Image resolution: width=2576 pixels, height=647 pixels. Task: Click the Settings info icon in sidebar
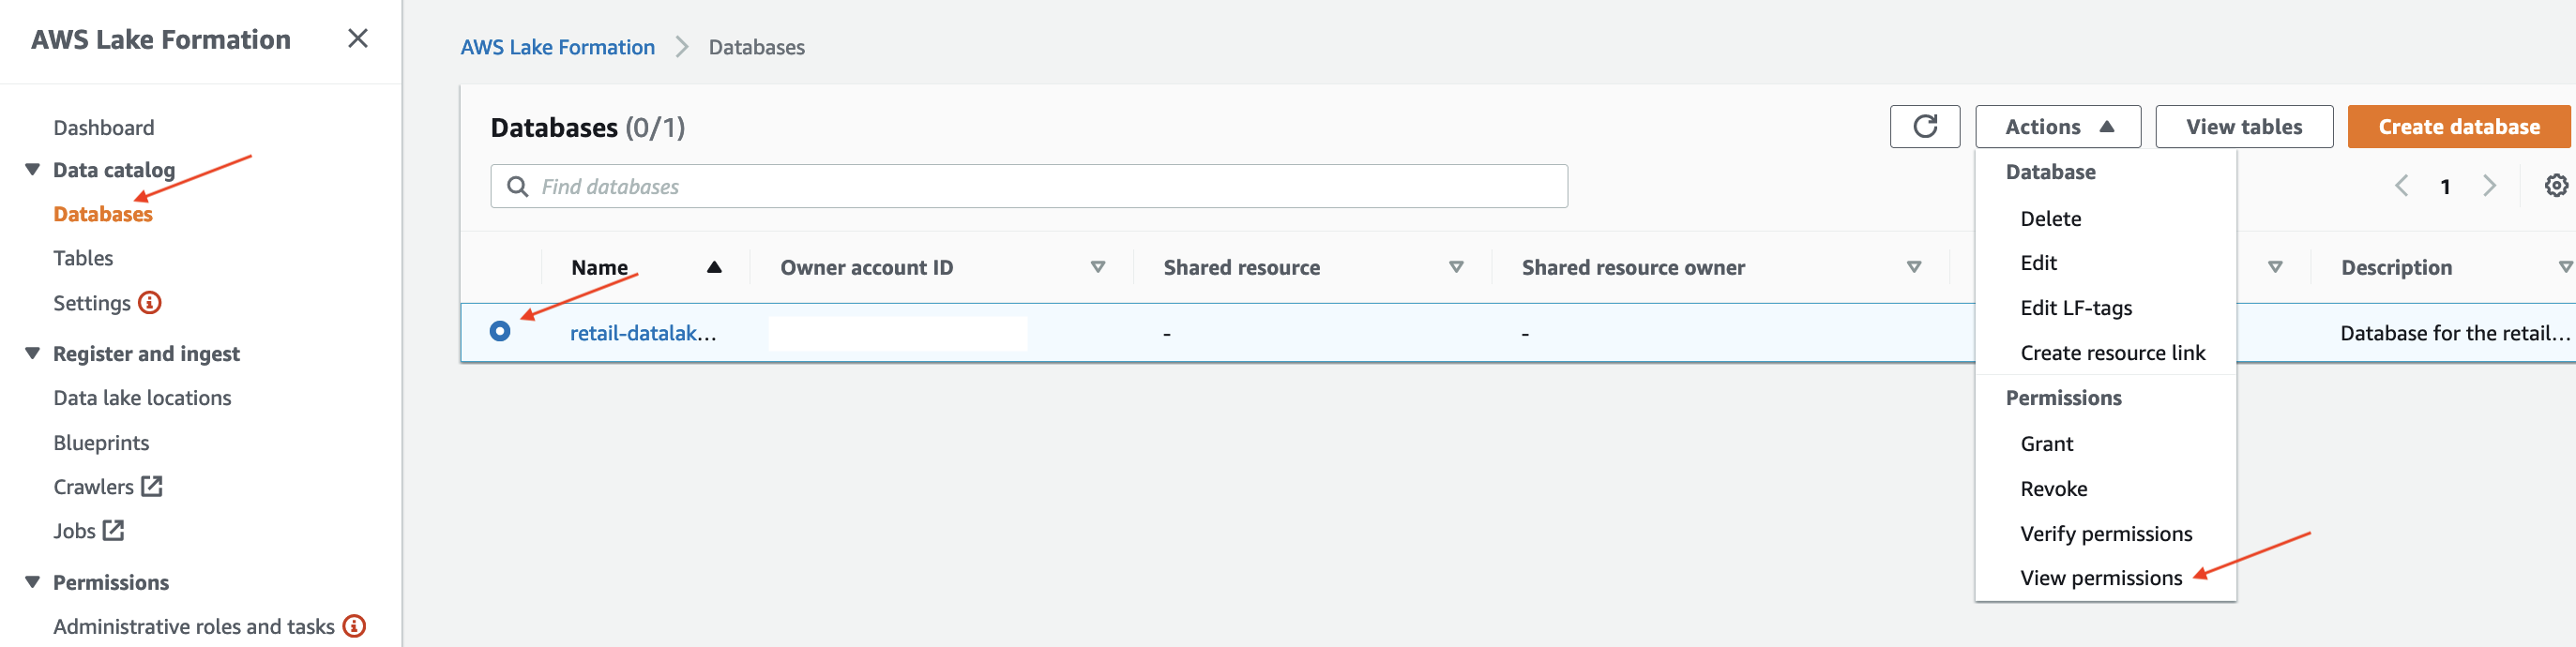[x=150, y=303]
